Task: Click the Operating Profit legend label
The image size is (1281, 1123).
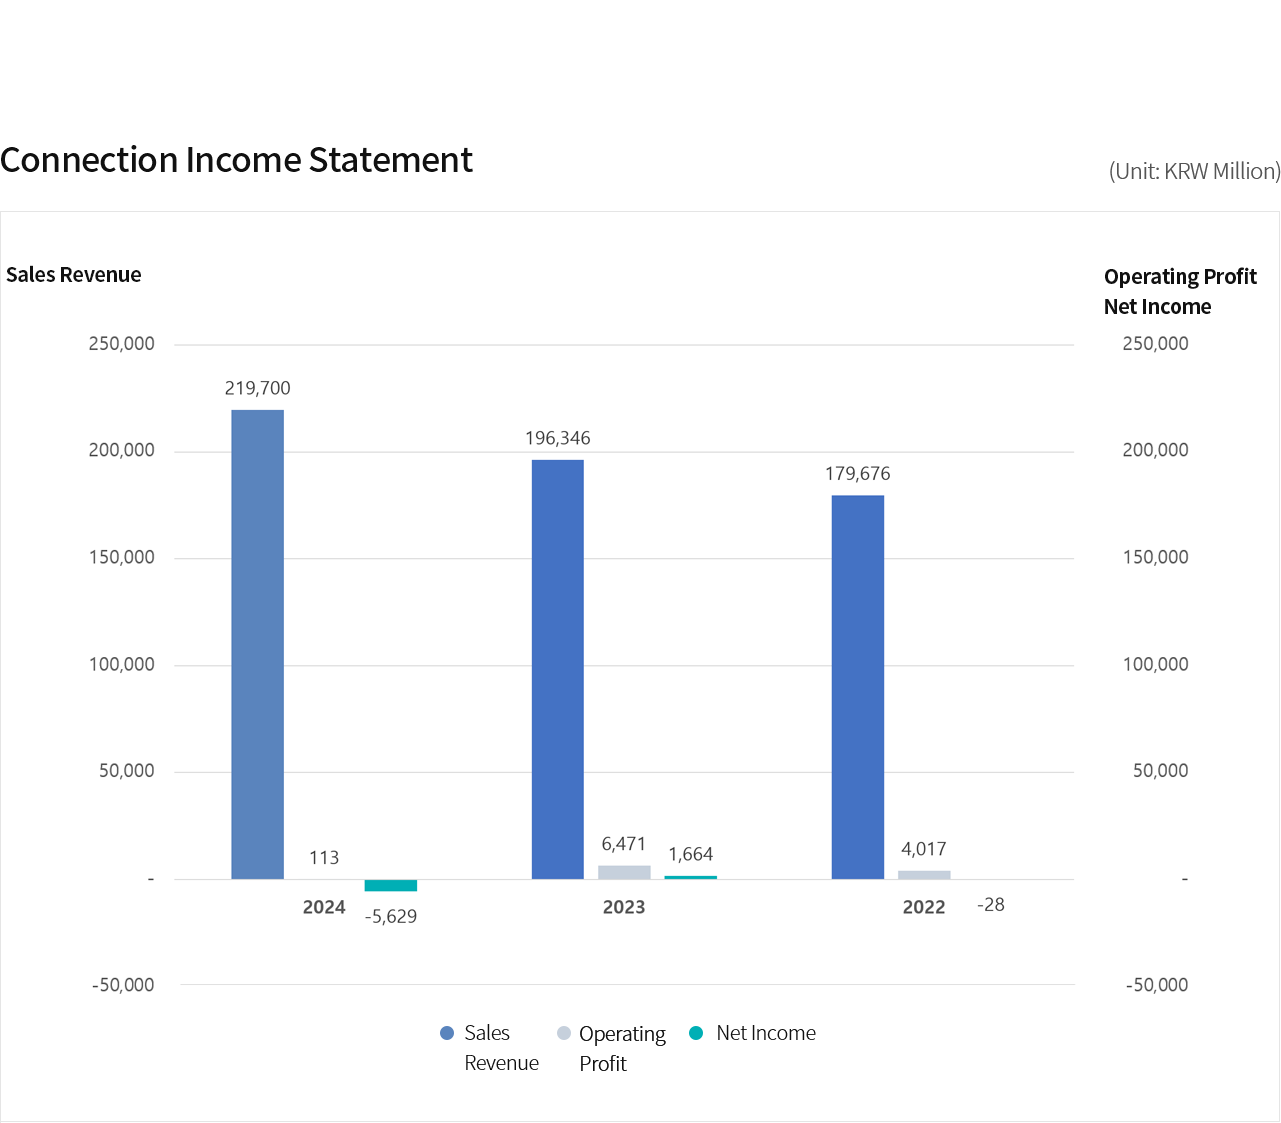Action: point(622,1049)
